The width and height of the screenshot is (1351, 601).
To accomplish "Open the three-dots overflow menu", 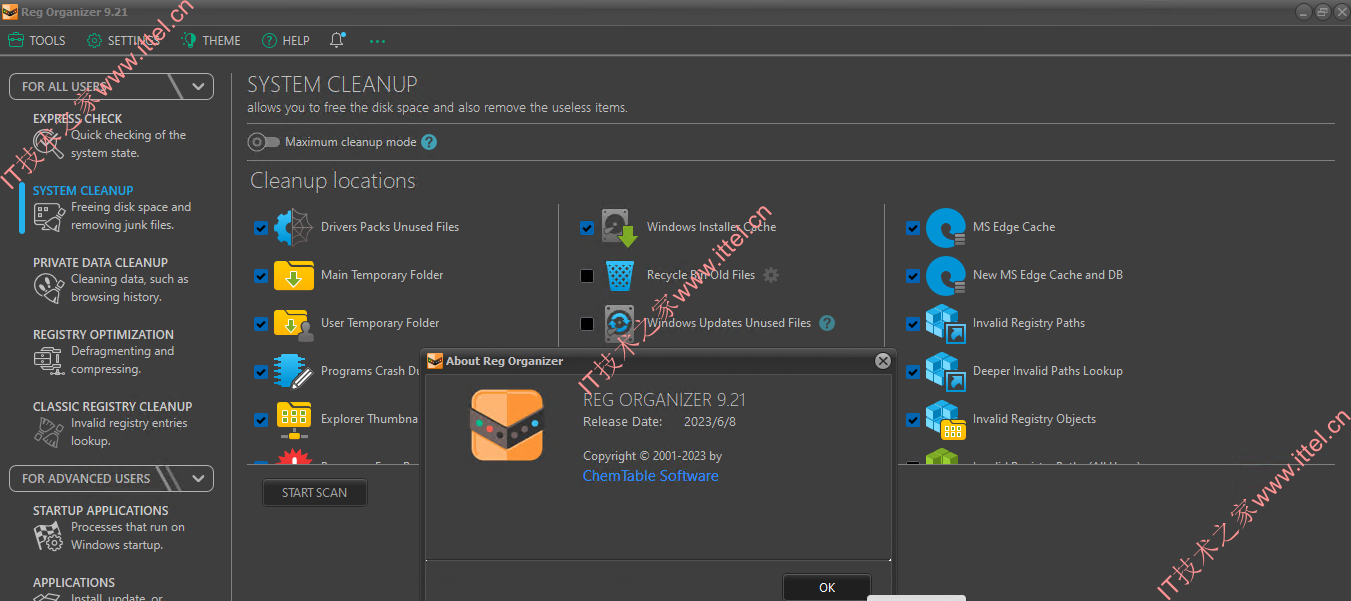I will [x=377, y=41].
